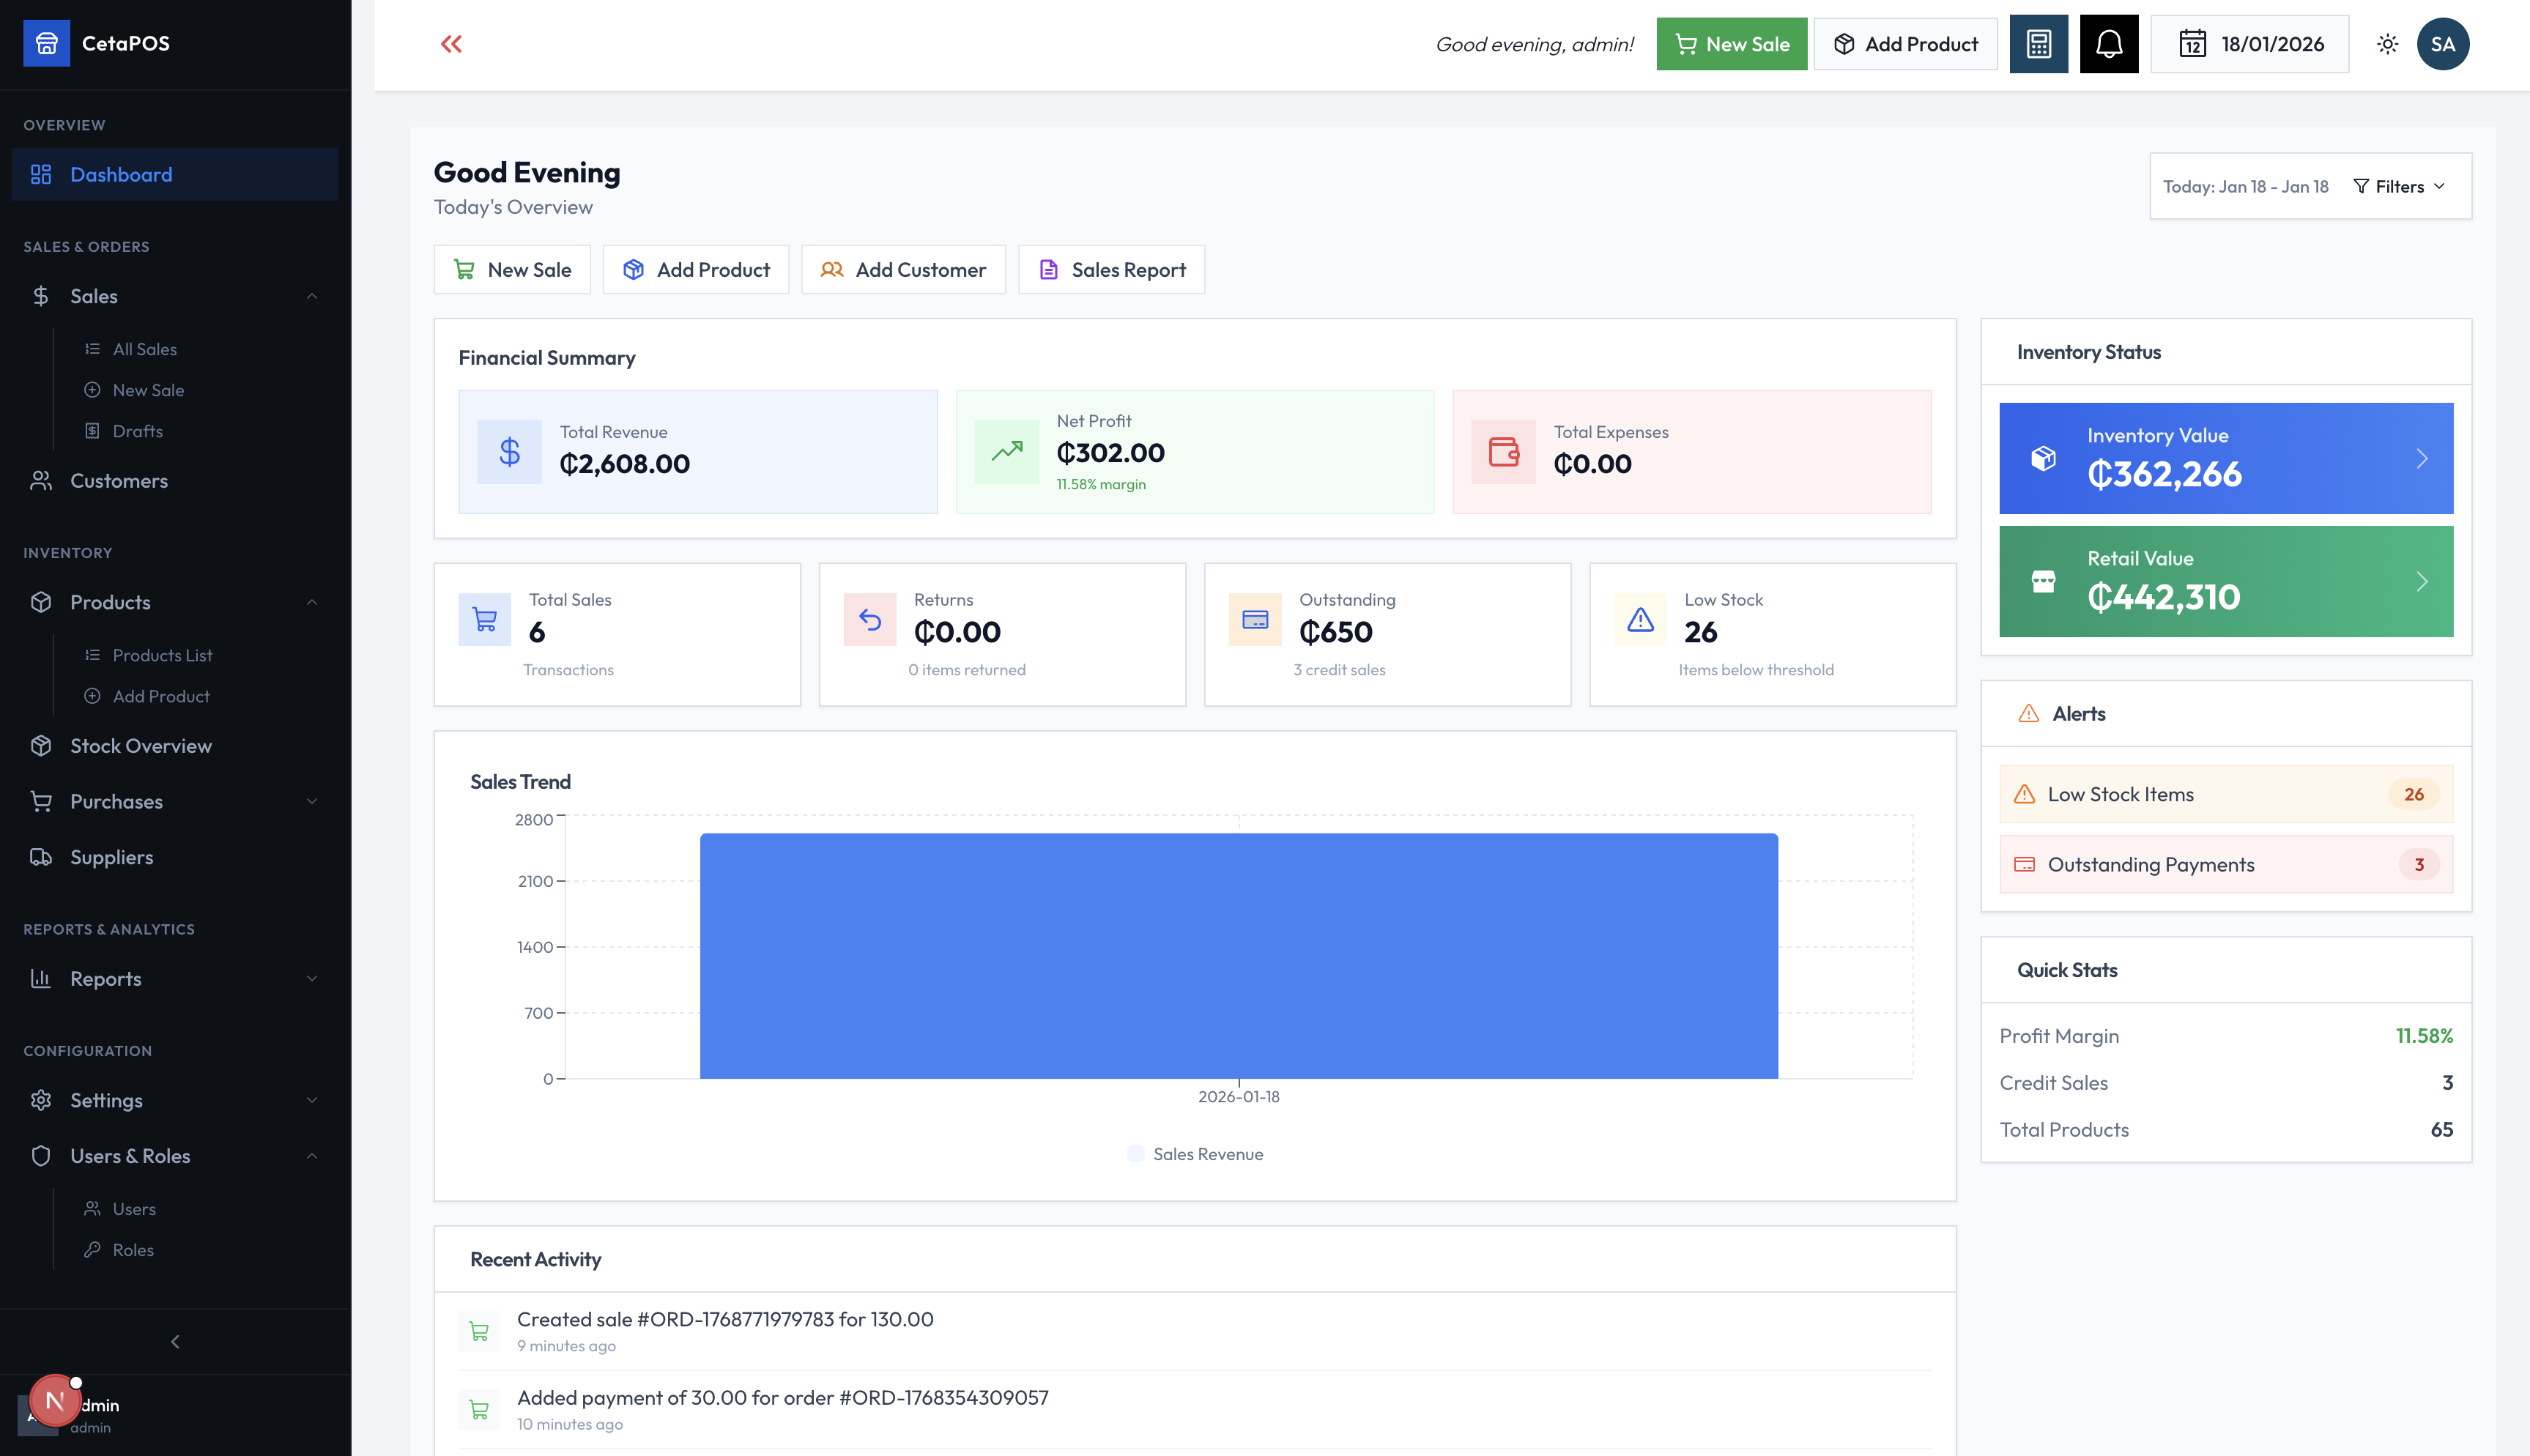Toggle light/dark theme with the sun icon
2530x1456 pixels.
[x=2387, y=43]
